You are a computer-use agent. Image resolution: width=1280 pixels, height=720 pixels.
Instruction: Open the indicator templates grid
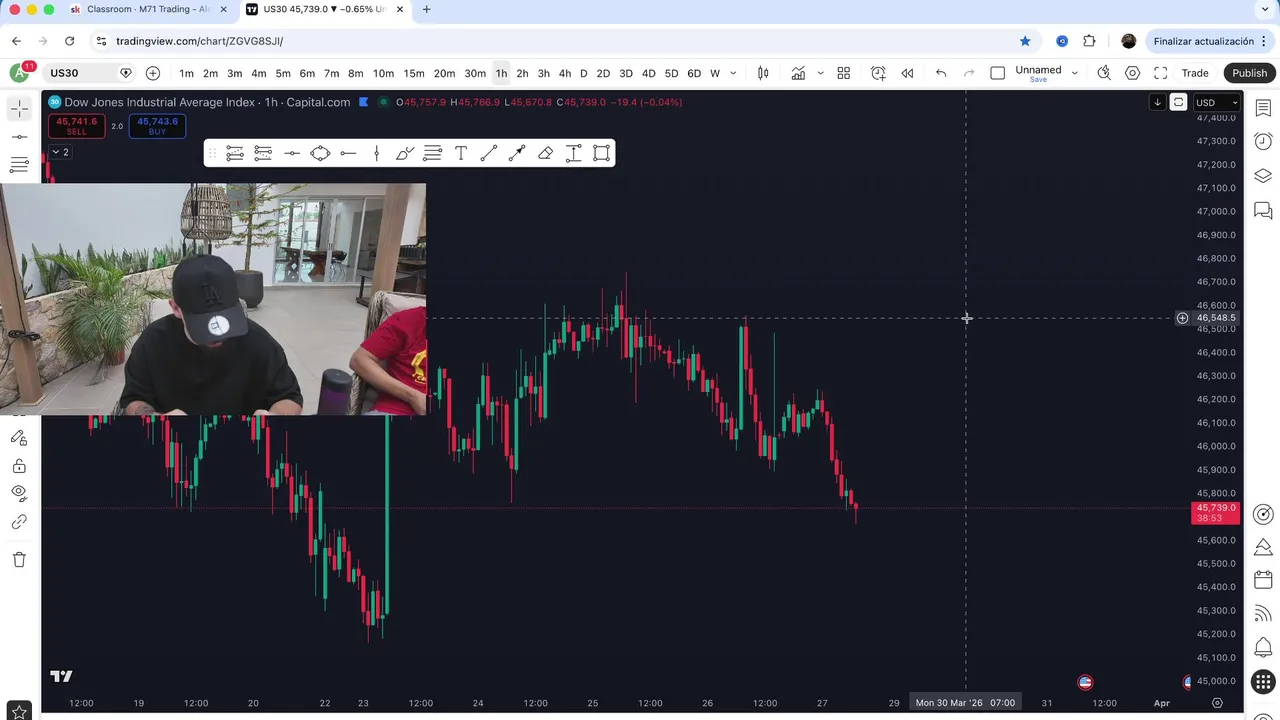tap(843, 73)
